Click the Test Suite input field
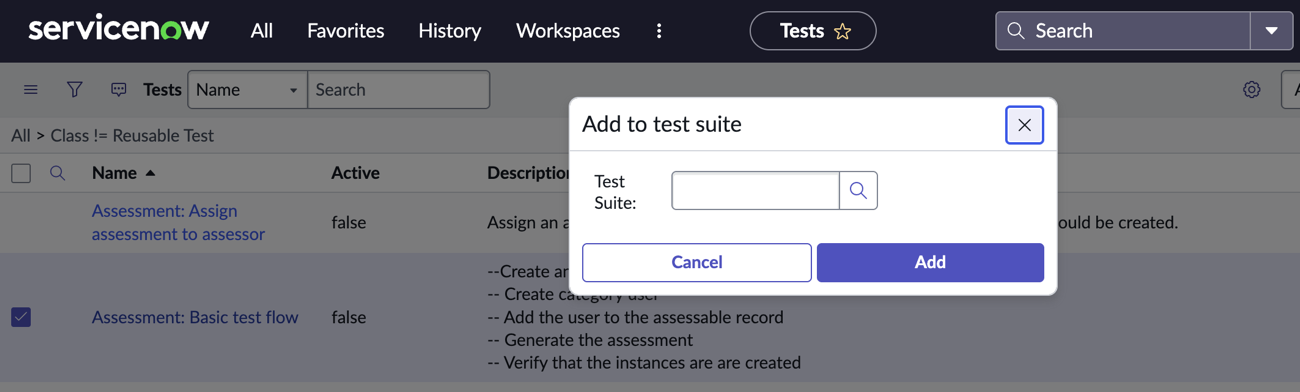 point(755,190)
